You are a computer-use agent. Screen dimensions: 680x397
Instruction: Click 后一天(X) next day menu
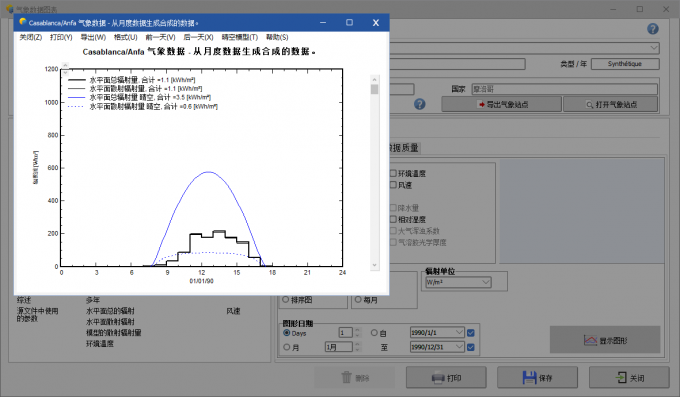(x=199, y=37)
